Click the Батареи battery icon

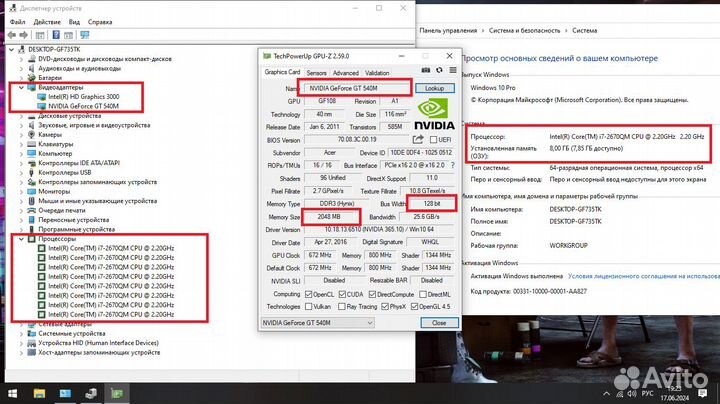[32, 78]
